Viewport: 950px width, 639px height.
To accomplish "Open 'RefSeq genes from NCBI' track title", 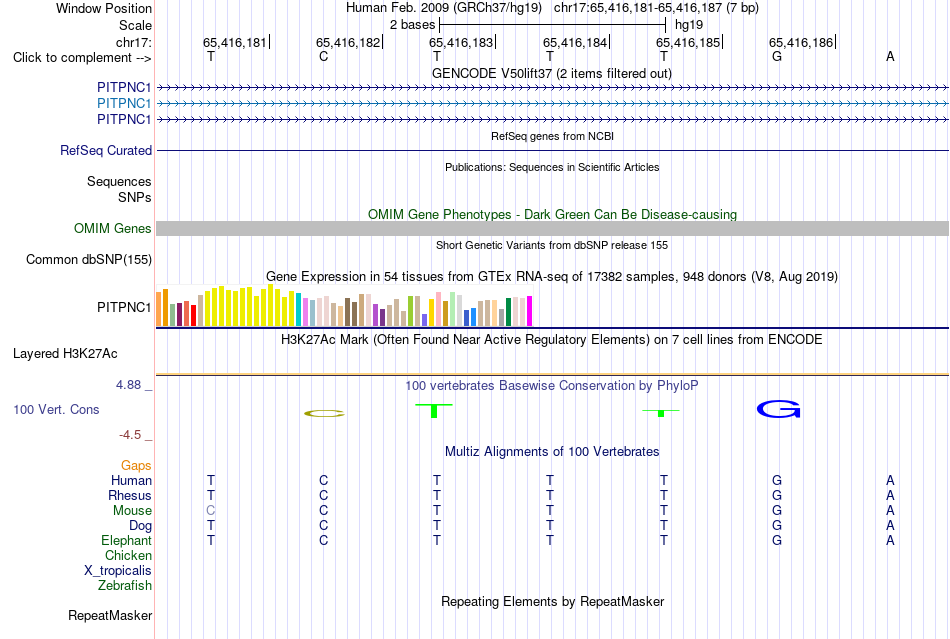I will coord(552,136).
